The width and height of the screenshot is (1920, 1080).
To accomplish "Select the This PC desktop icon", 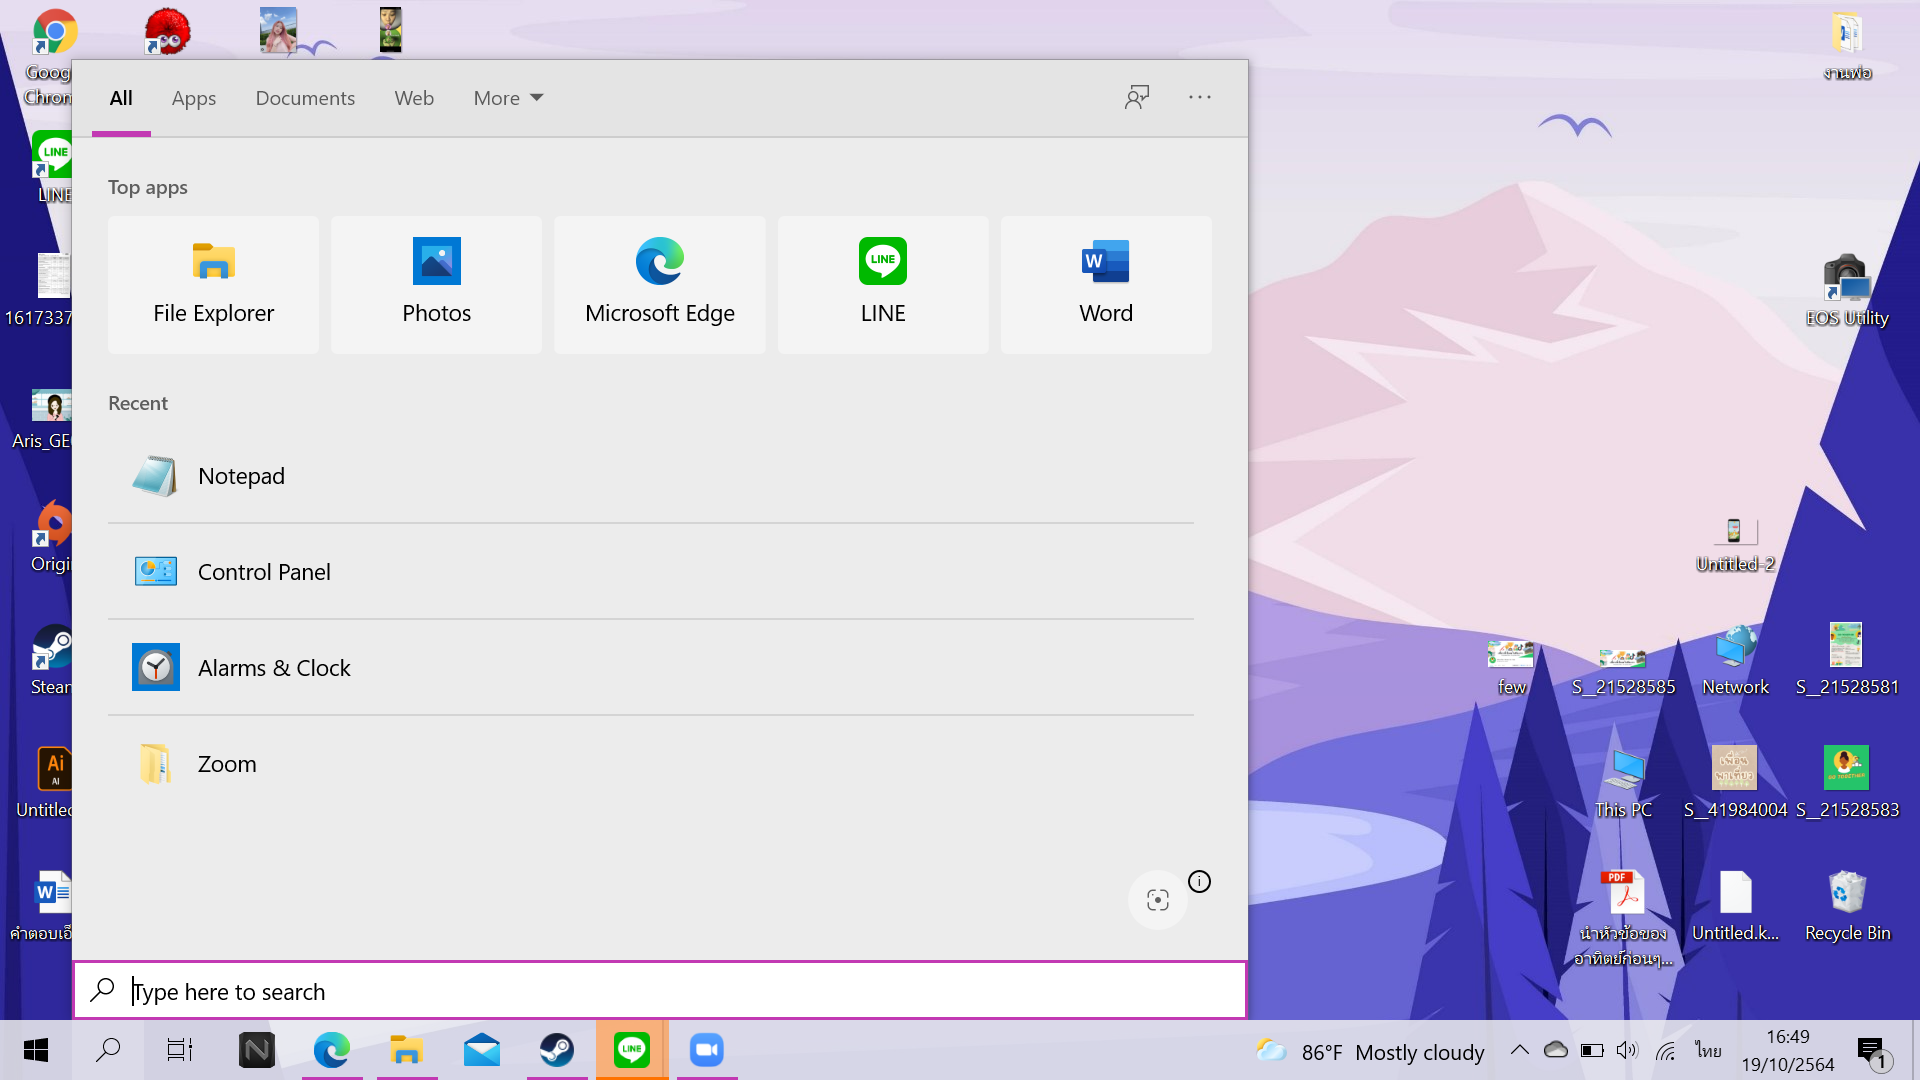I will [1623, 783].
